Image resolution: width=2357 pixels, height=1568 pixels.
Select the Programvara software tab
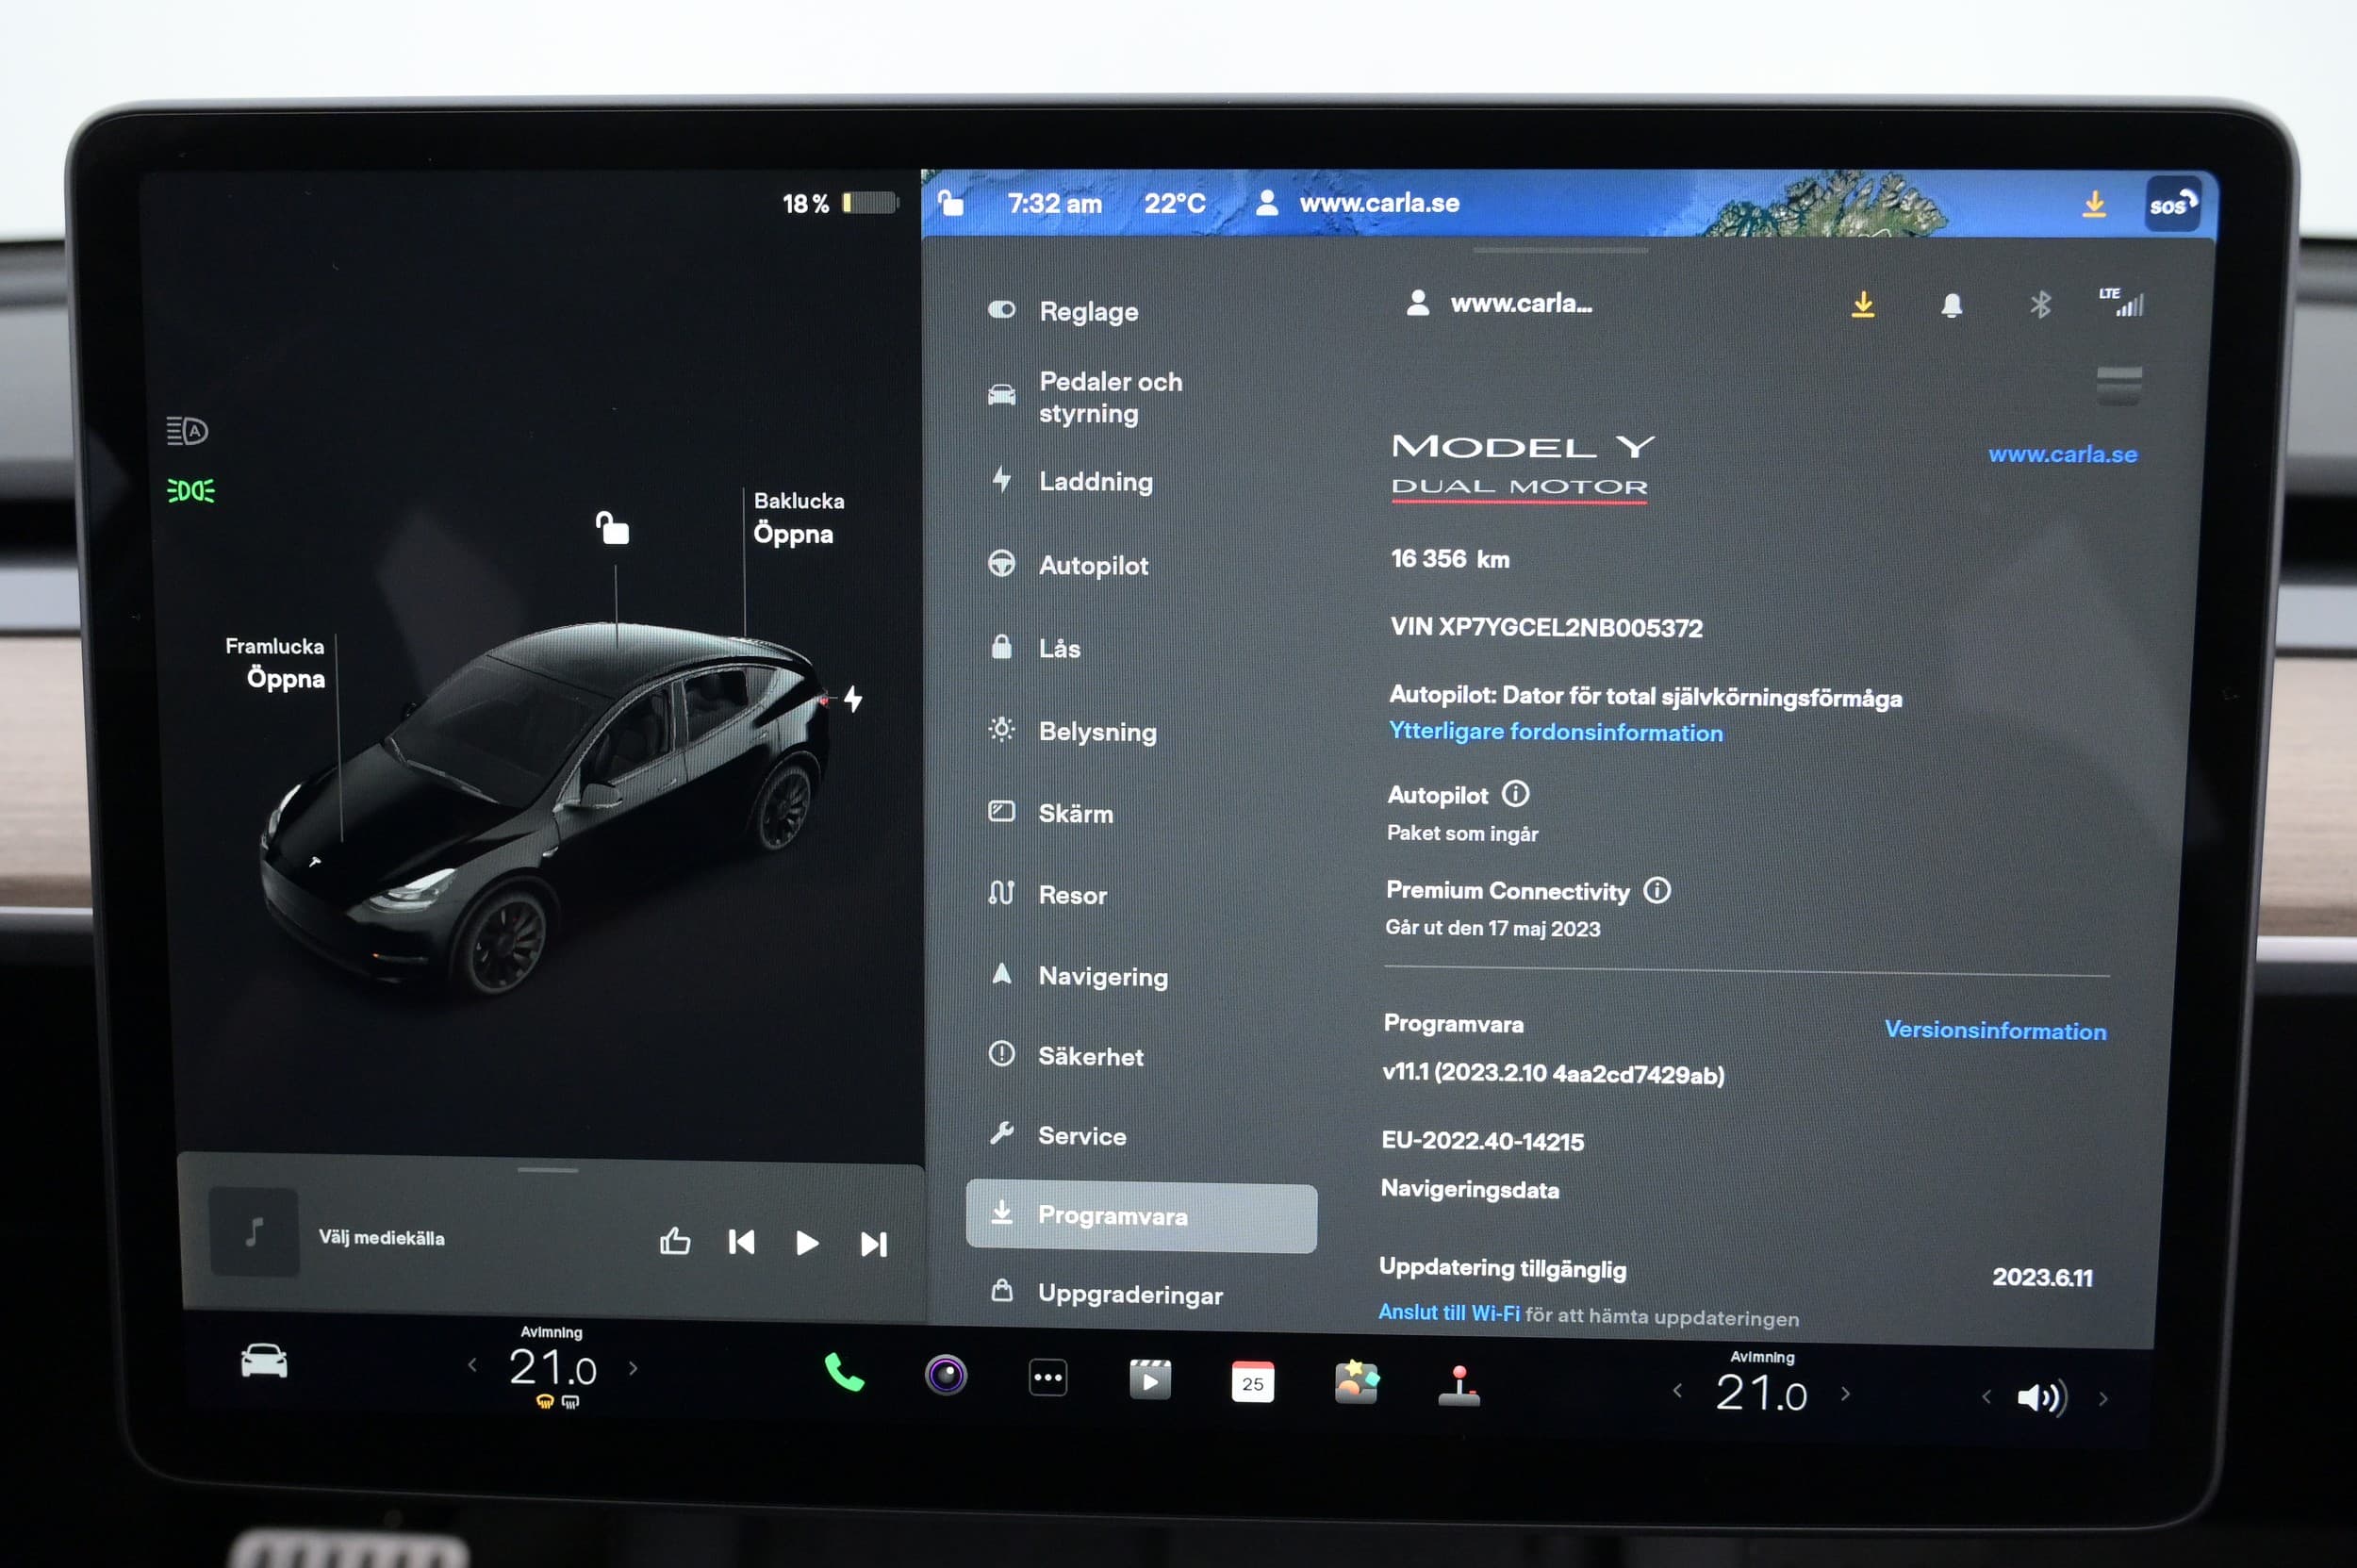click(x=1141, y=1216)
